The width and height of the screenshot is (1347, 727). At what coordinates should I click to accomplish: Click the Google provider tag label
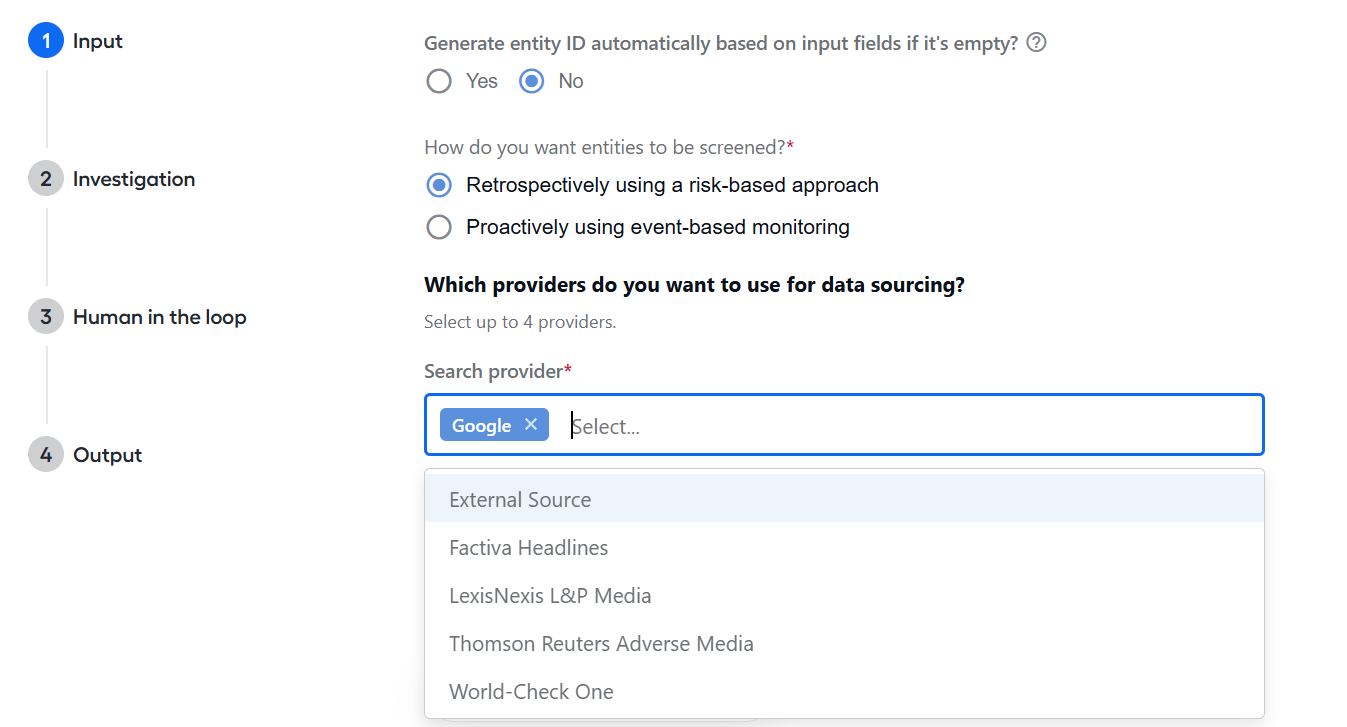pyautogui.click(x=481, y=425)
